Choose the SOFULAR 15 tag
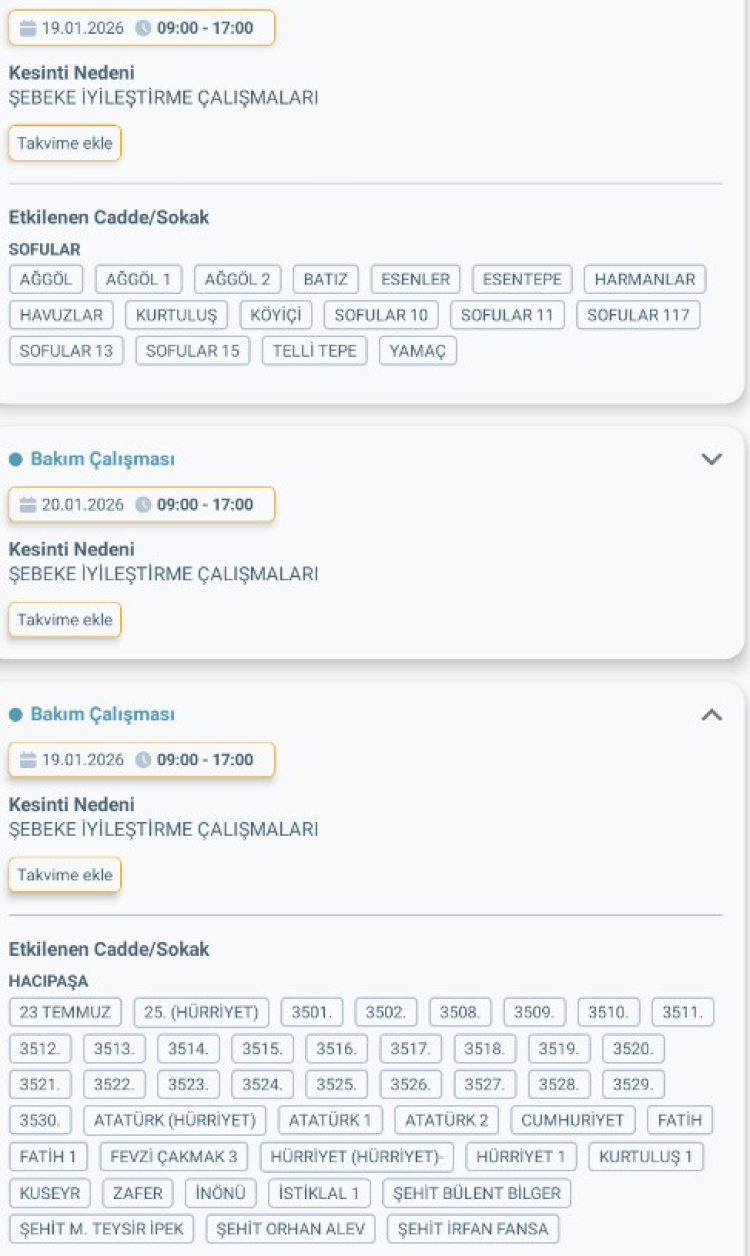 click(x=193, y=351)
